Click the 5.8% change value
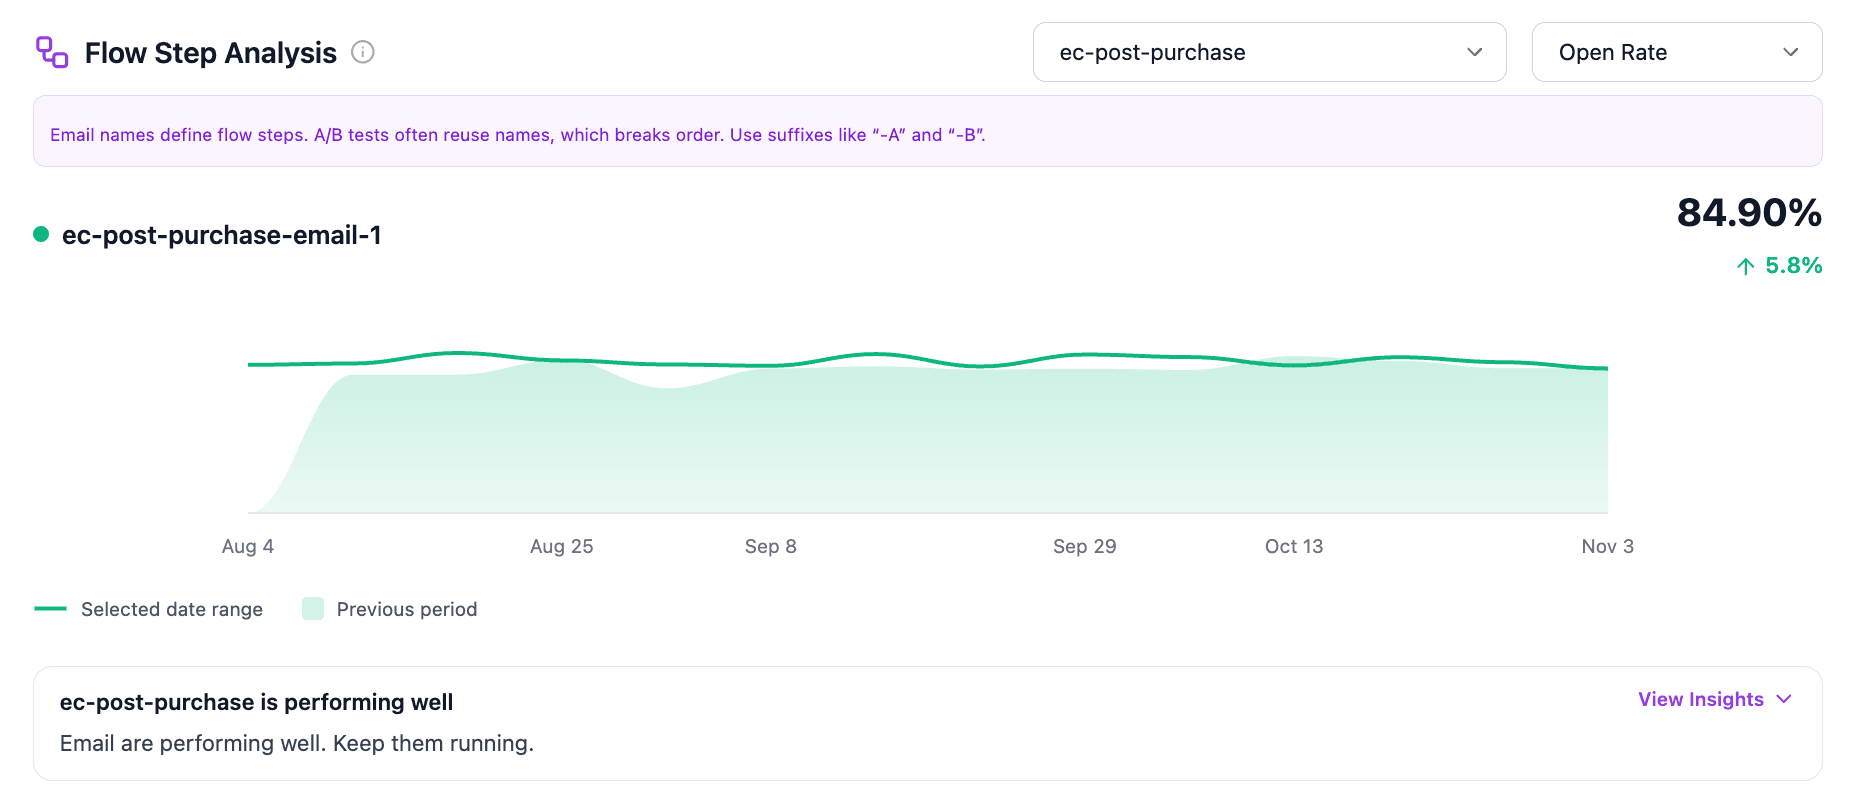Viewport: 1856px width, 796px height. click(x=1793, y=266)
